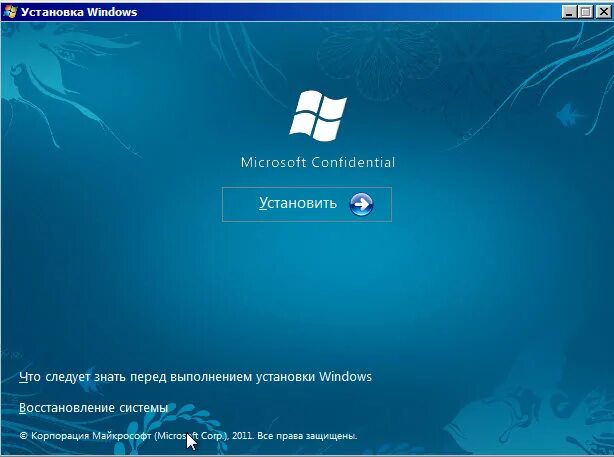This screenshot has width=614, height=457.
Task: Click the Установка Windows title text
Action: (79, 12)
